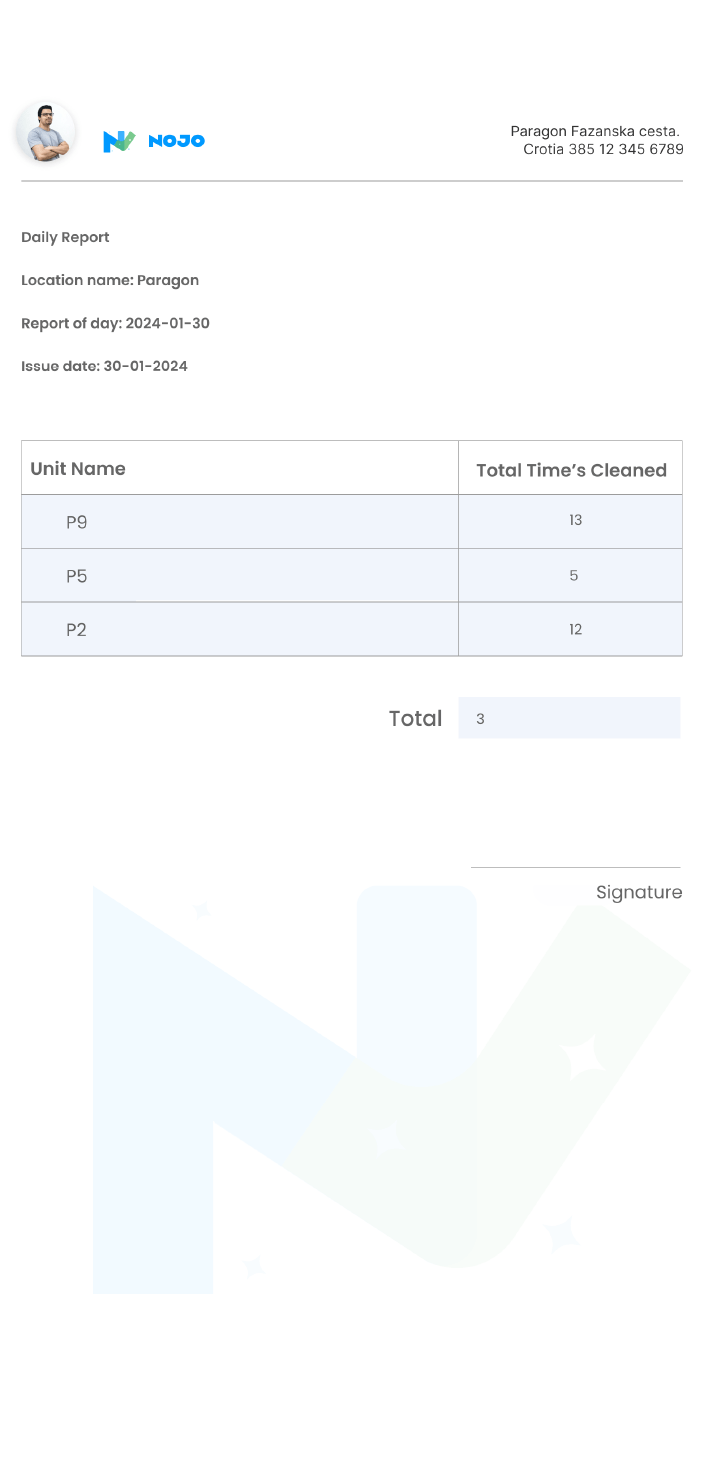Click the Location name: Paragon line

click(110, 280)
